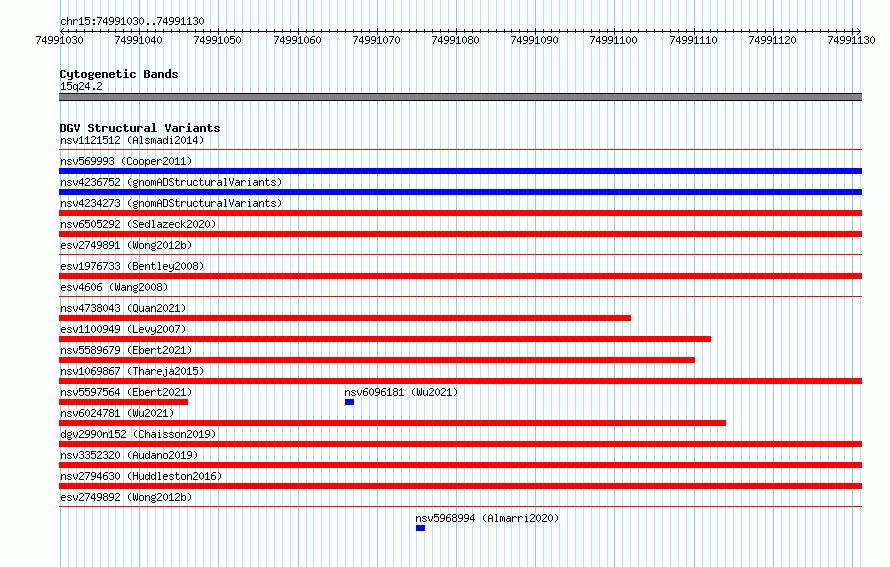Click the nsv3352320 red variant bar
Viewport: 890px width, 567px height.
(x=460, y=465)
